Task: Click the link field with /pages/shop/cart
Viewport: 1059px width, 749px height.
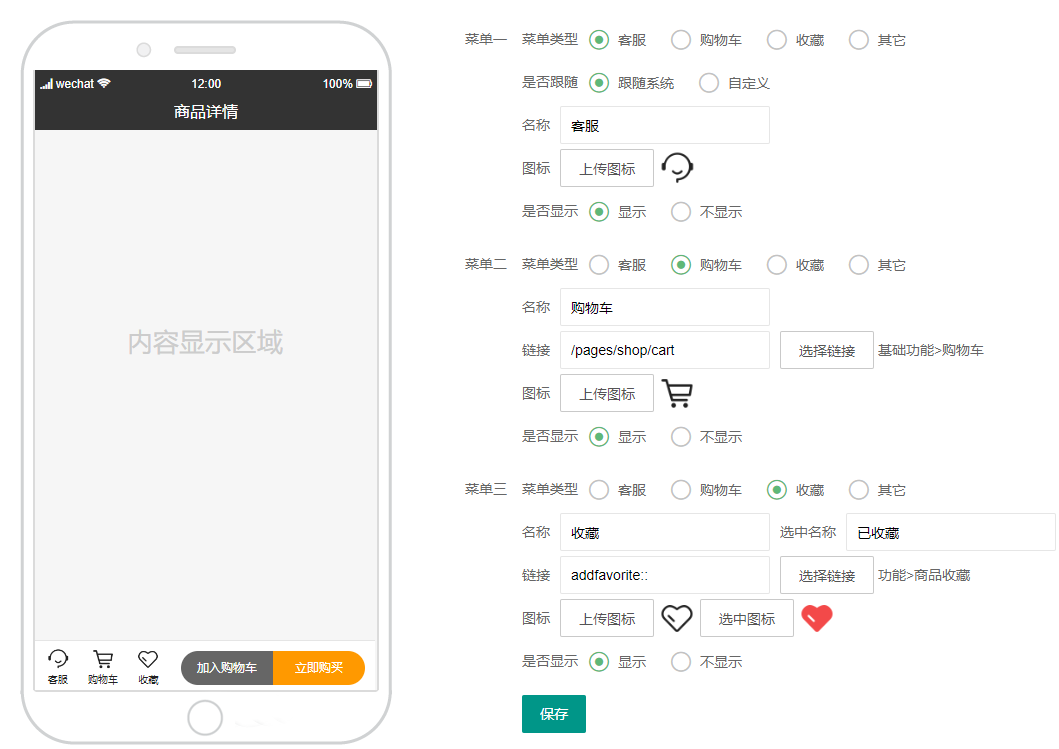Action: [665, 350]
